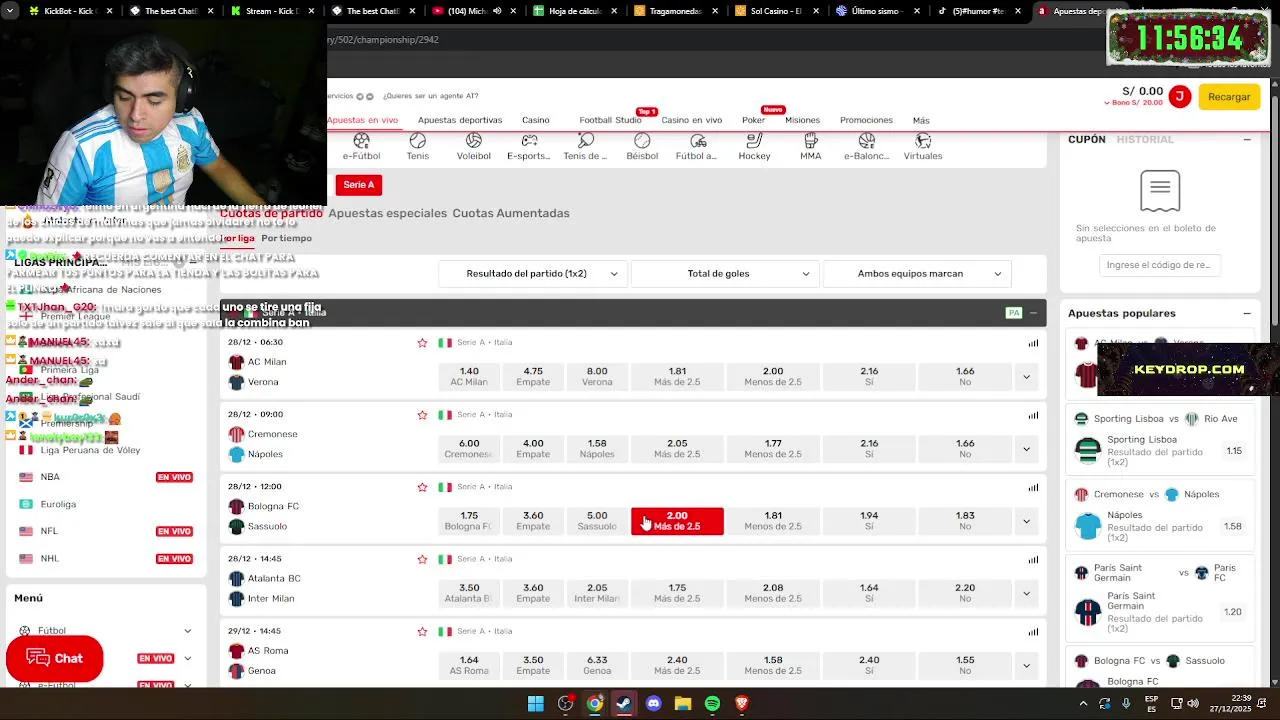Image resolution: width=1280 pixels, height=720 pixels.
Task: Open Apuestas especiales tab
Action: pos(388,213)
